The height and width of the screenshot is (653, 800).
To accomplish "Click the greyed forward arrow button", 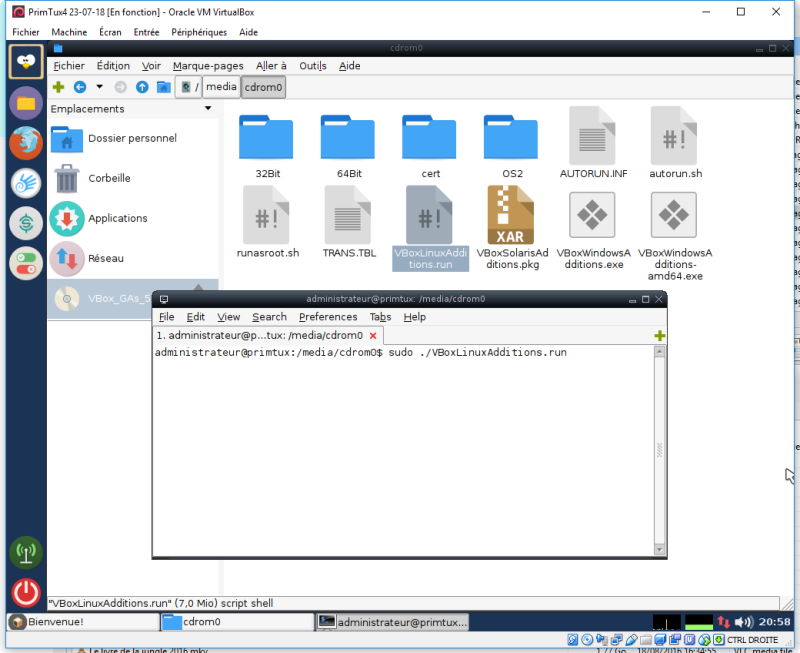I will 120,87.
